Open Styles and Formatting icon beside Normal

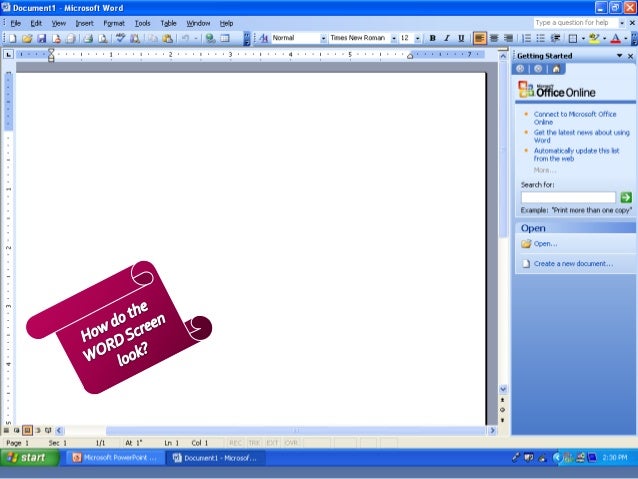point(263,38)
